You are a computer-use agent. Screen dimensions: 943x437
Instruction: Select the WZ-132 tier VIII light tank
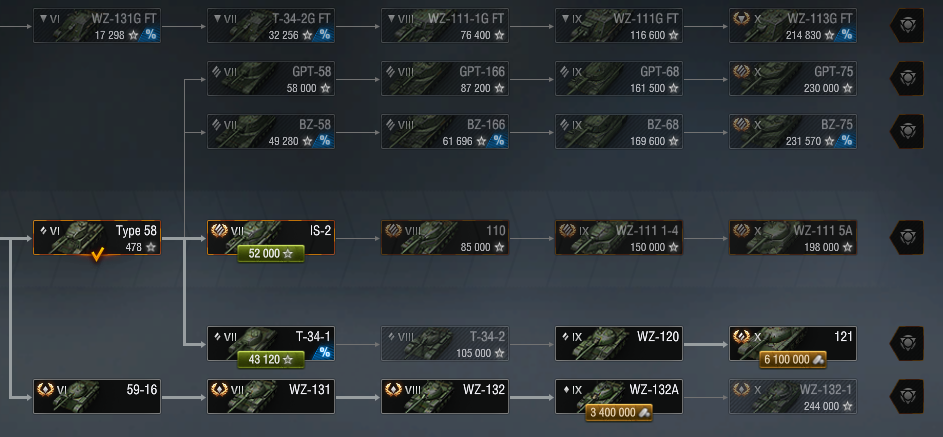pos(445,396)
